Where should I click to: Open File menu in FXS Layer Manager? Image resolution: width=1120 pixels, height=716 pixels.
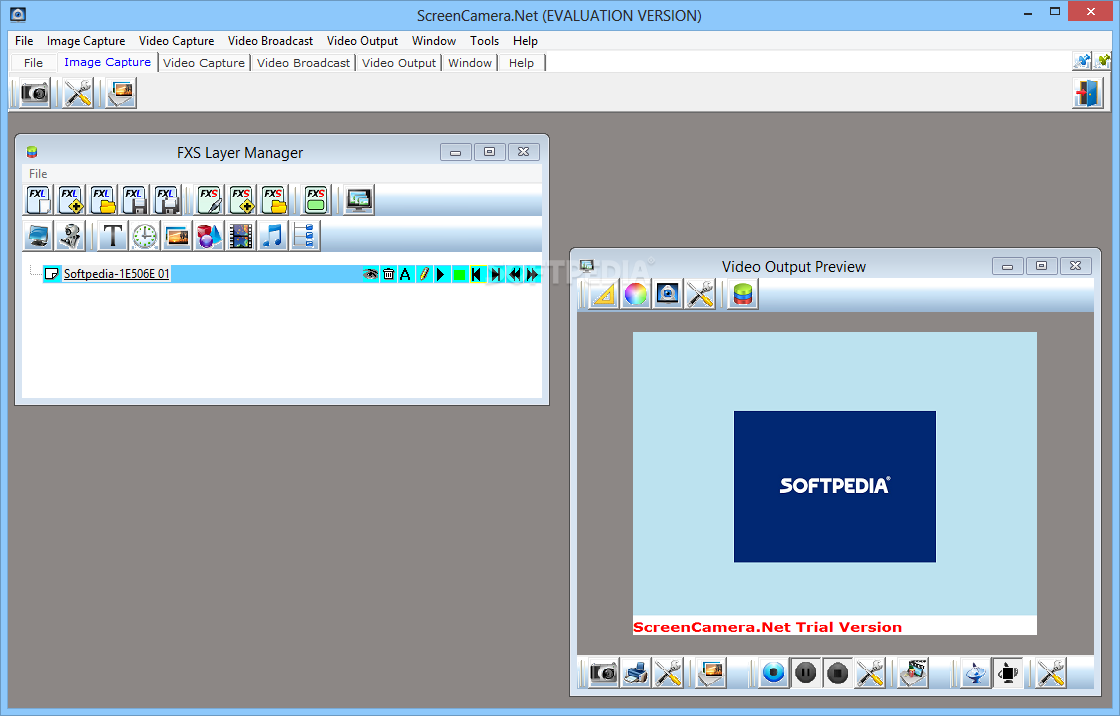click(38, 174)
